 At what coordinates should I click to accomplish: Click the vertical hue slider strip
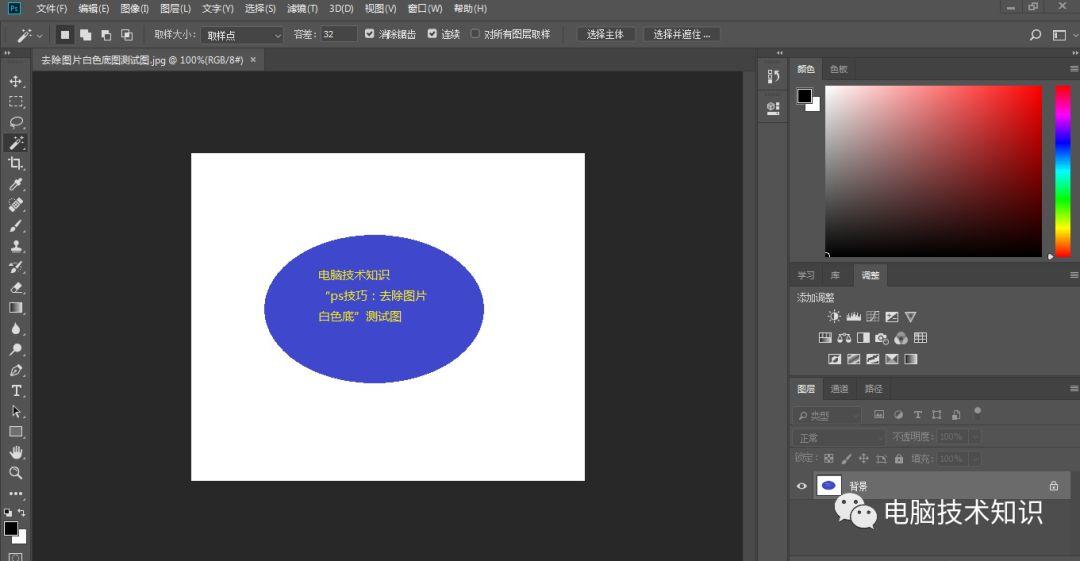[1063, 172]
